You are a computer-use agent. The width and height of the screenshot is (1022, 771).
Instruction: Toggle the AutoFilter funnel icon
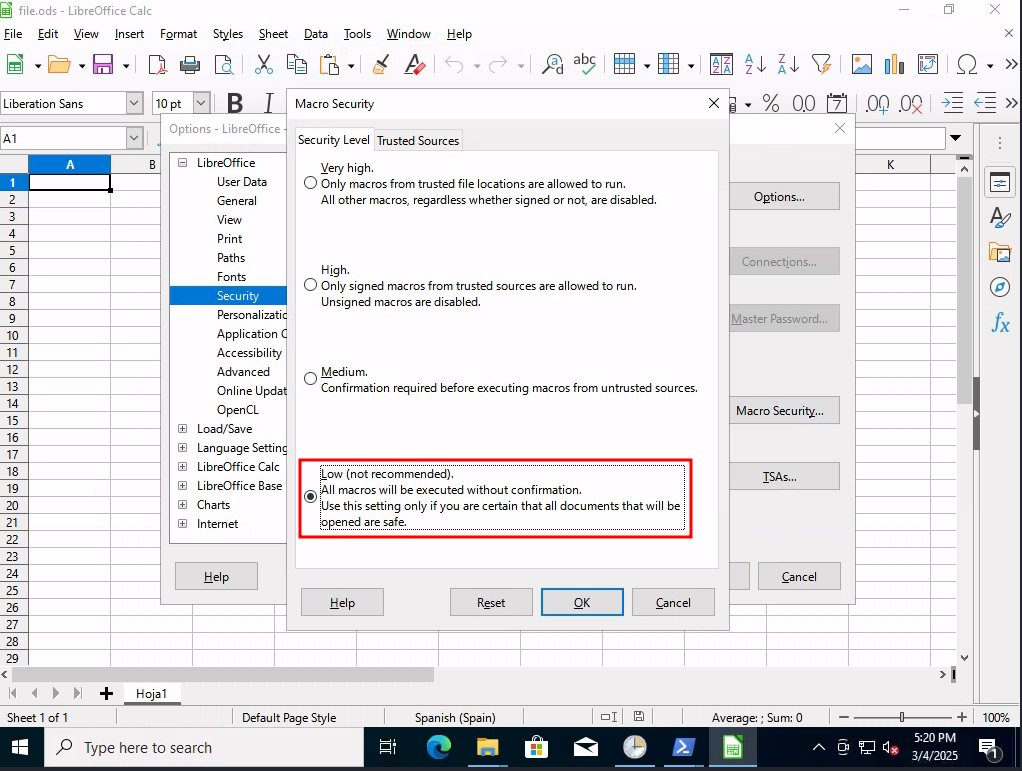click(x=821, y=65)
